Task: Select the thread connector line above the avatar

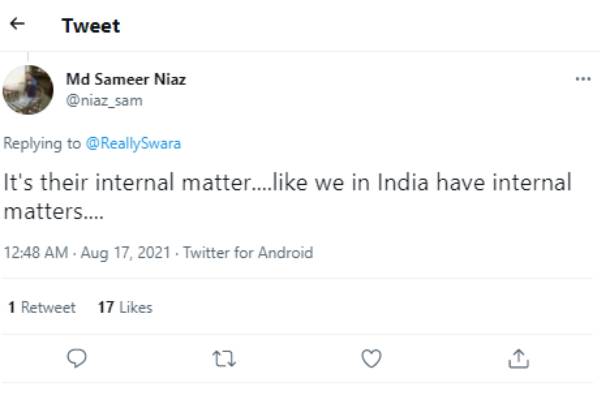Action: 28,57
